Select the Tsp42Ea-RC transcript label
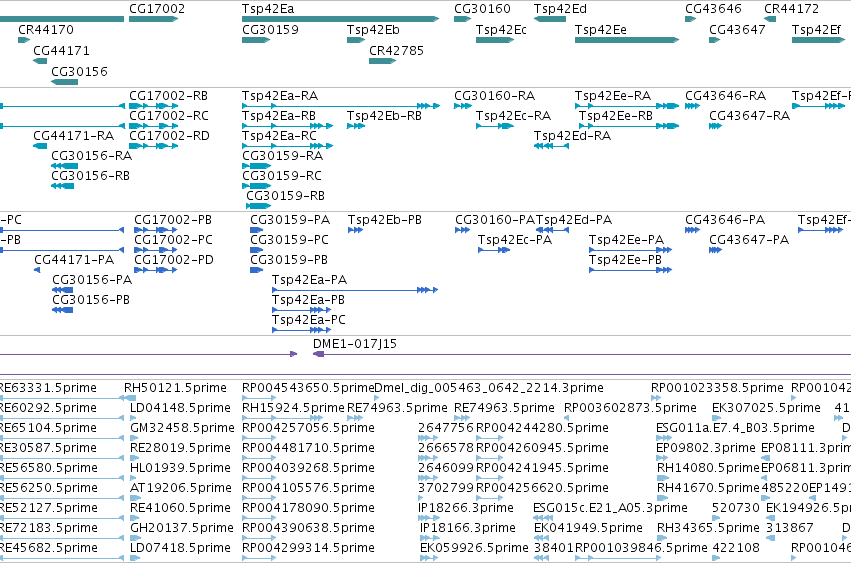 tap(279, 136)
